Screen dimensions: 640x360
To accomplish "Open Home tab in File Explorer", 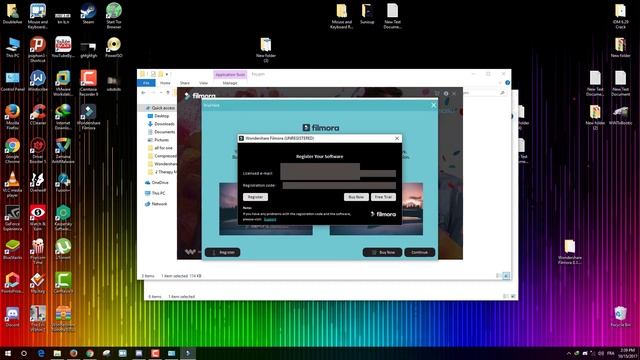I will pos(165,83).
